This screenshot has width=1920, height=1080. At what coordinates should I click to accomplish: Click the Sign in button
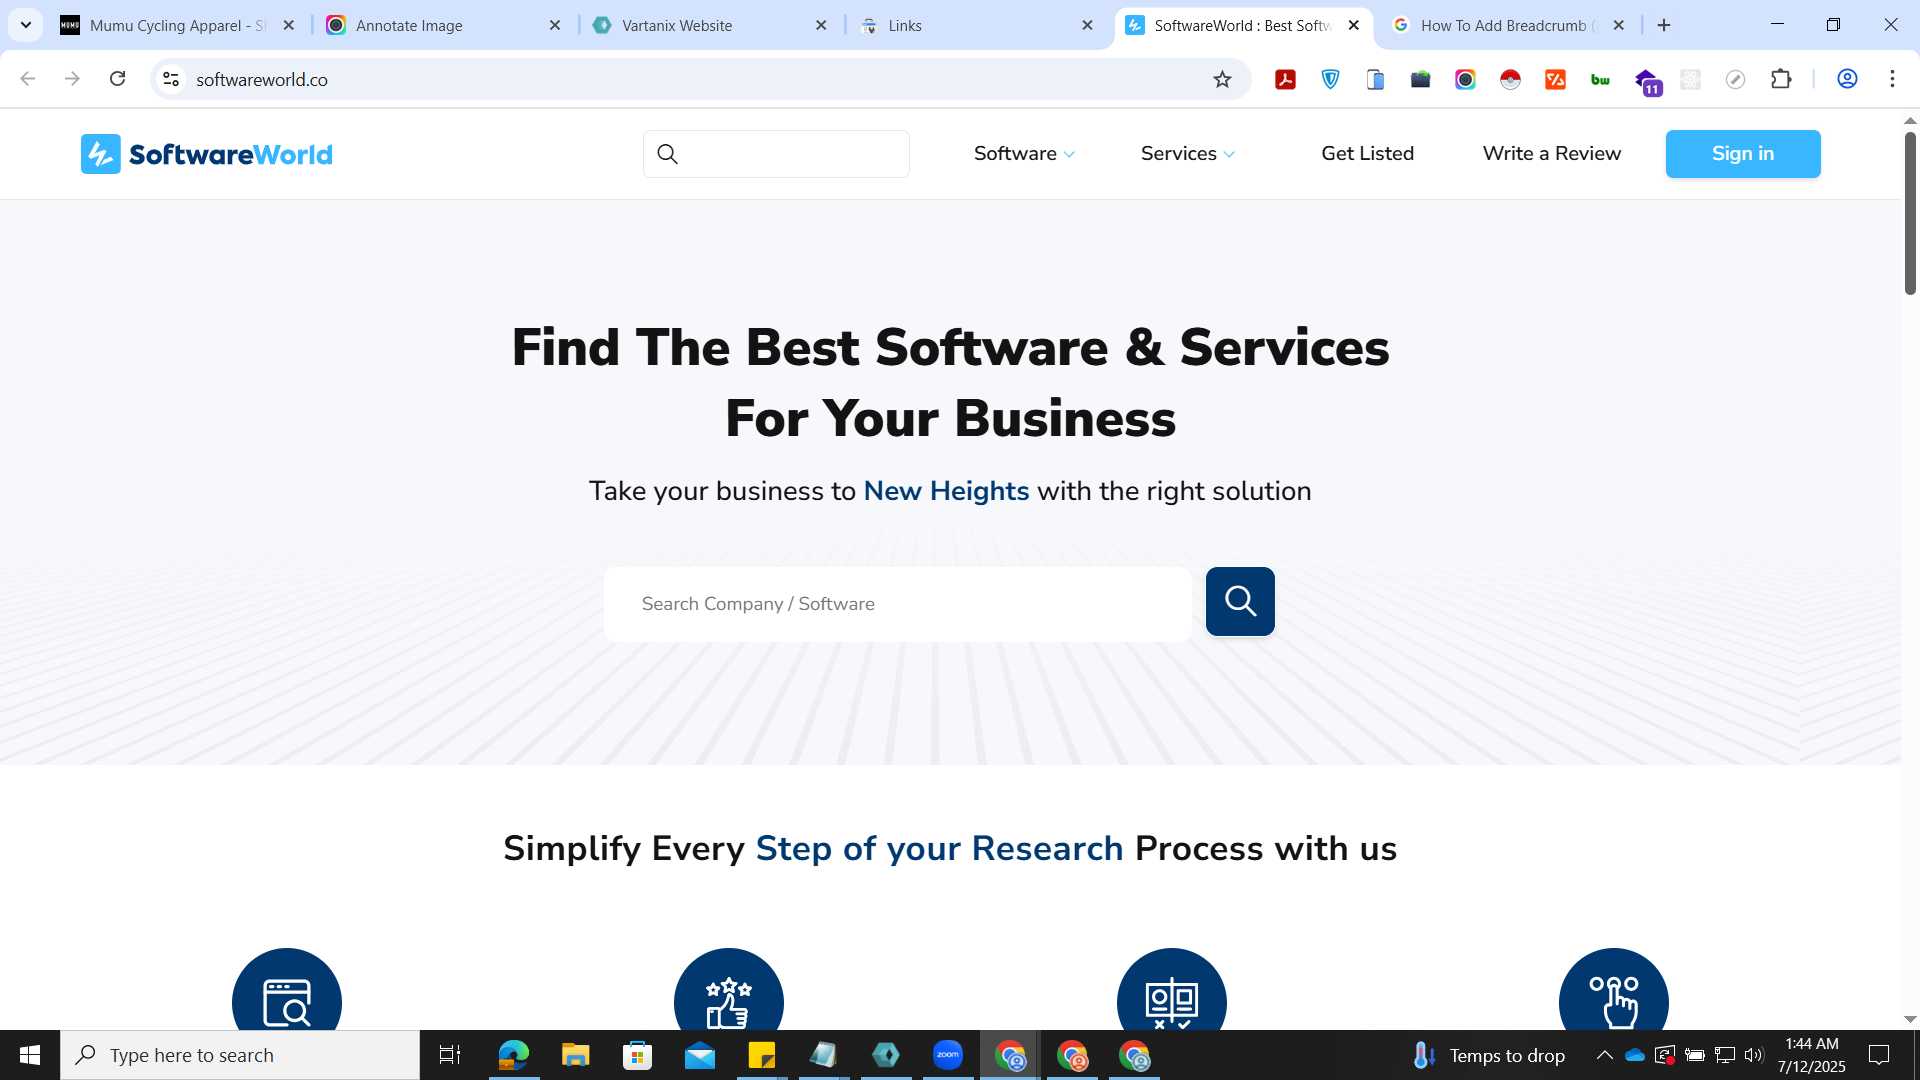point(1743,154)
